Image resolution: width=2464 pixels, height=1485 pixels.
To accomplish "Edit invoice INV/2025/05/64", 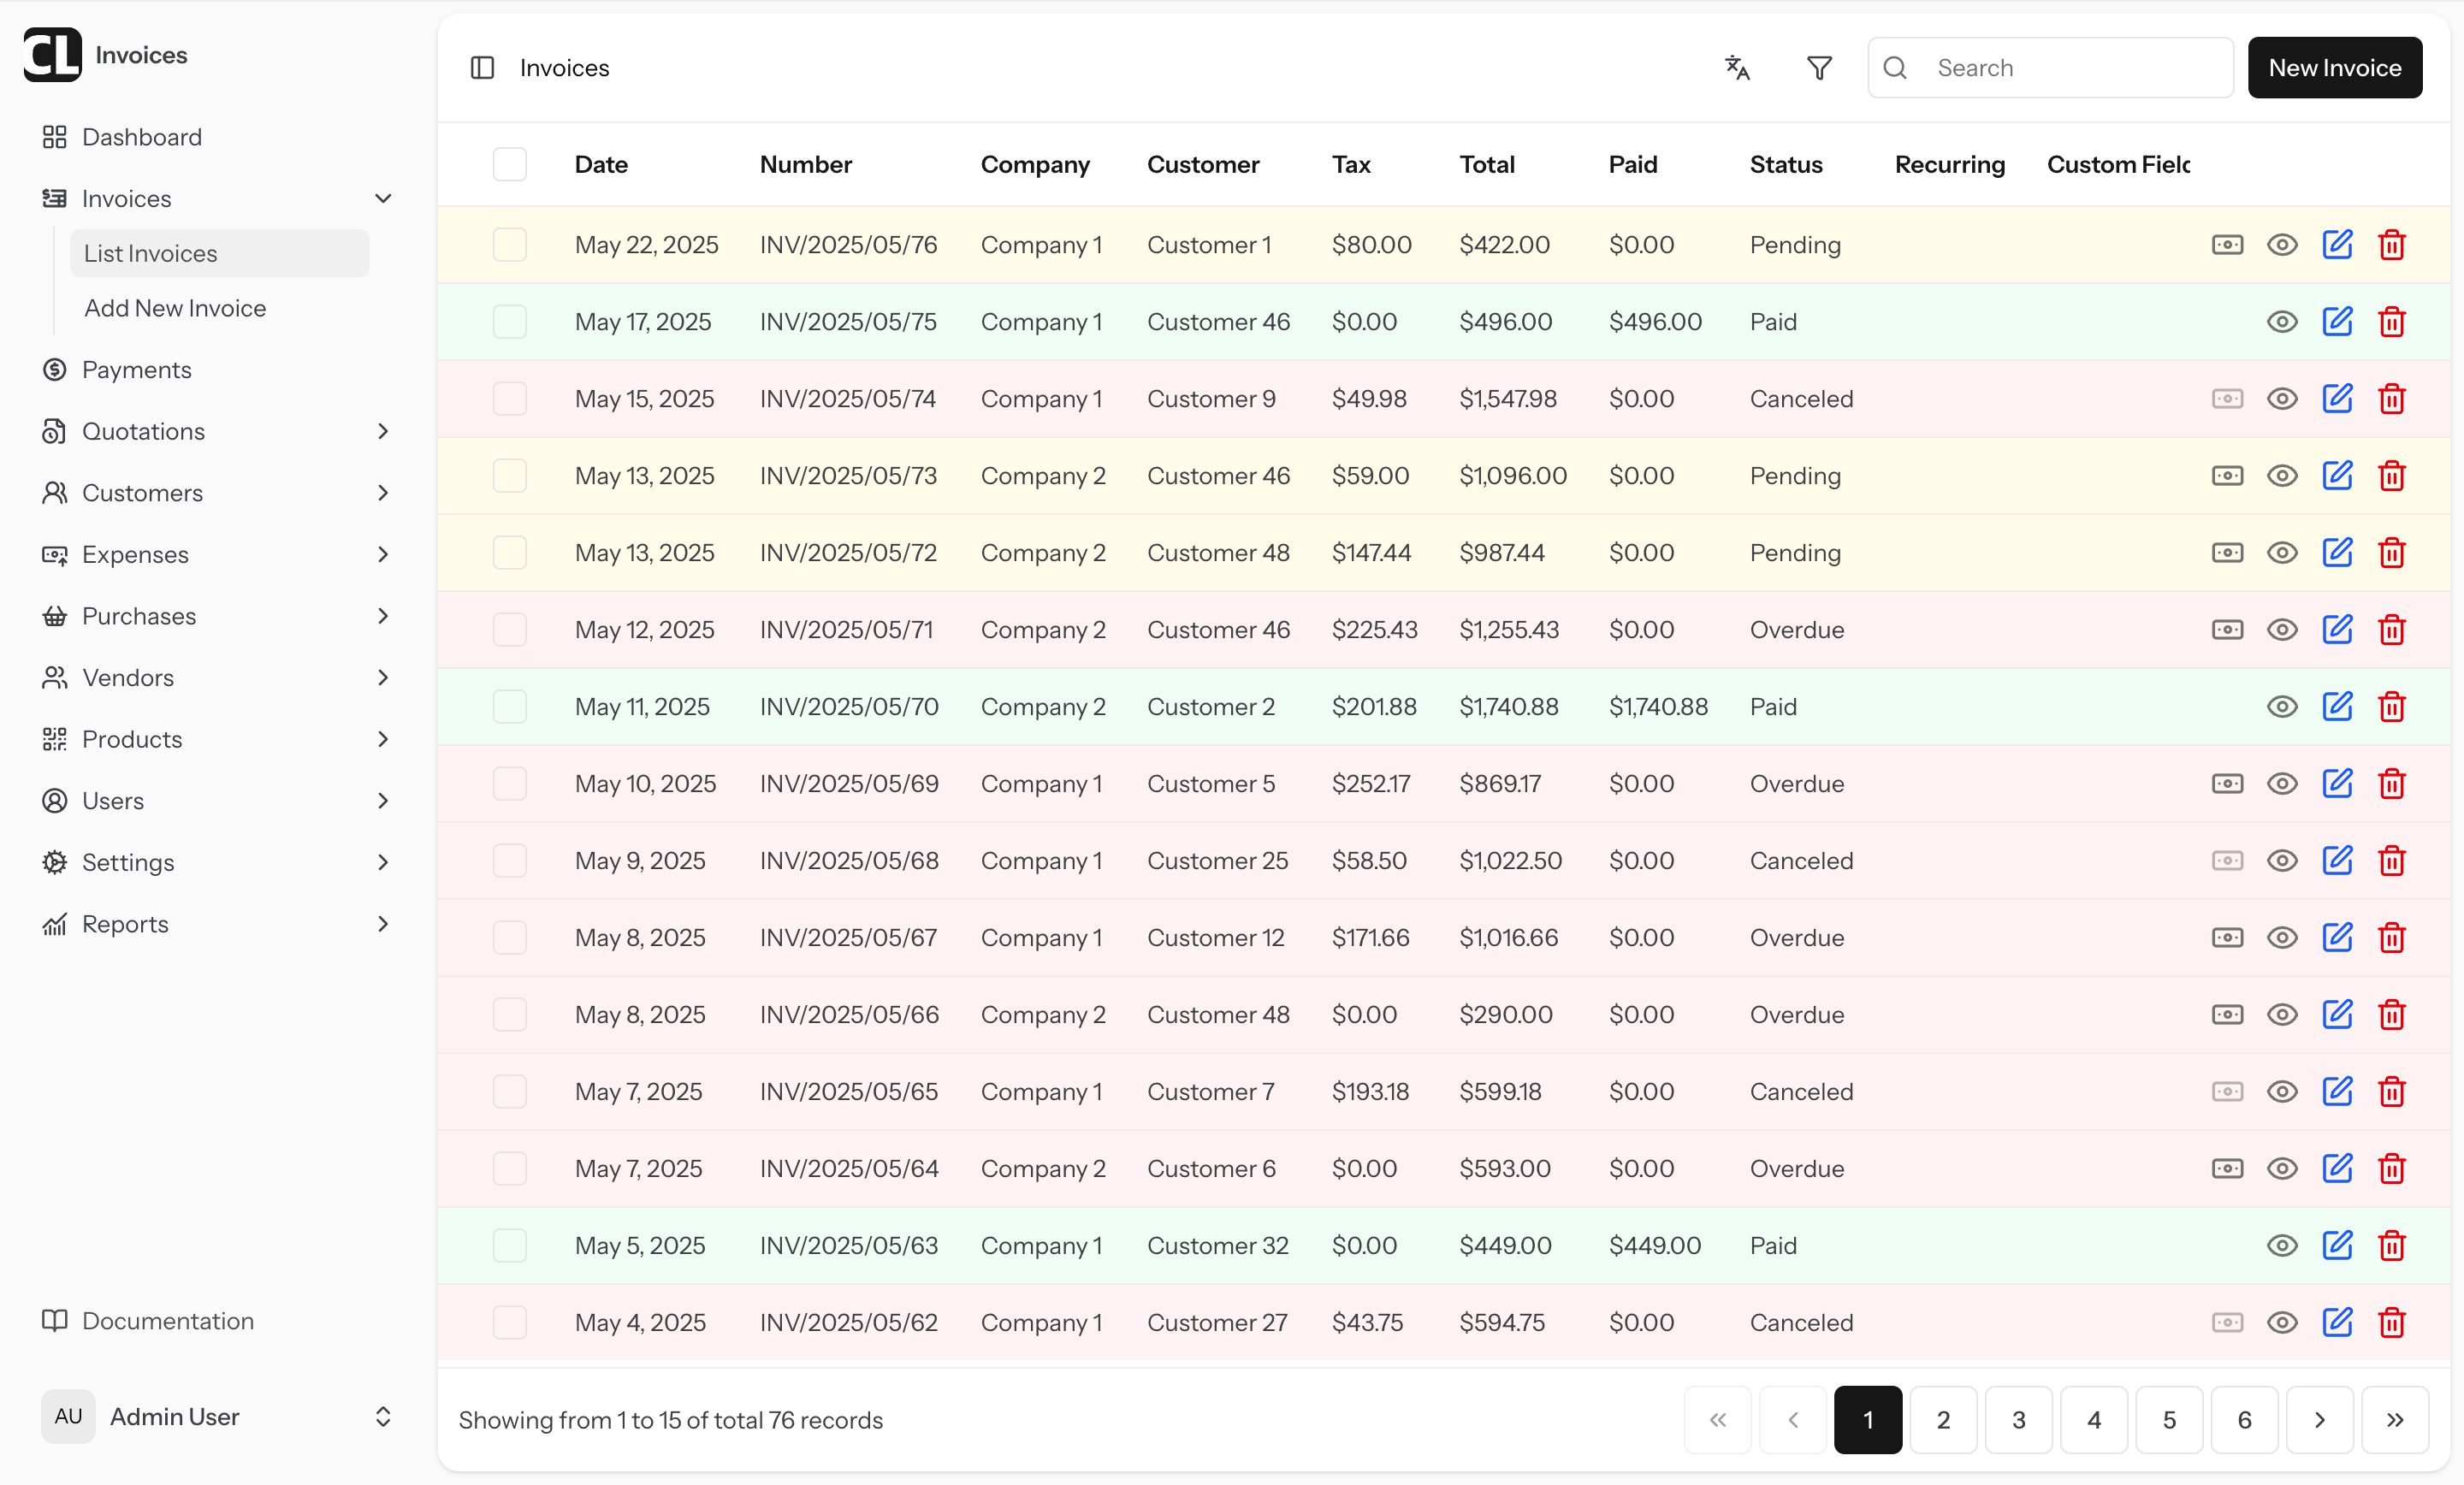I will [2337, 1169].
